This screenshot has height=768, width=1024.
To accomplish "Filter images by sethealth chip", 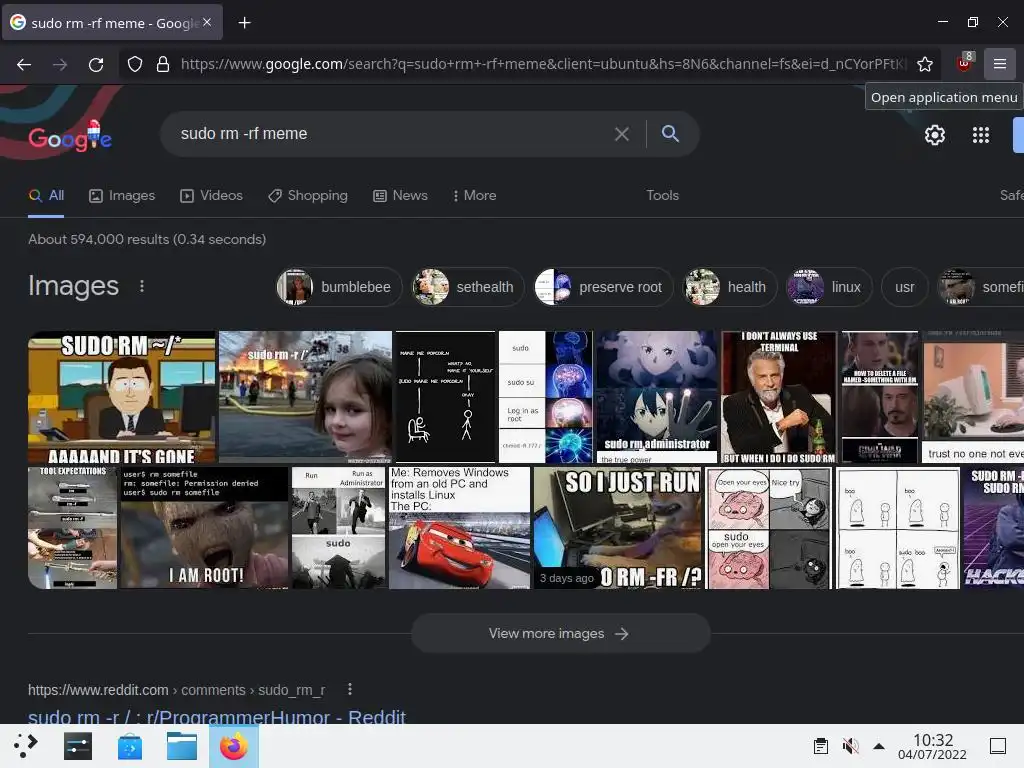I will tap(468, 287).
